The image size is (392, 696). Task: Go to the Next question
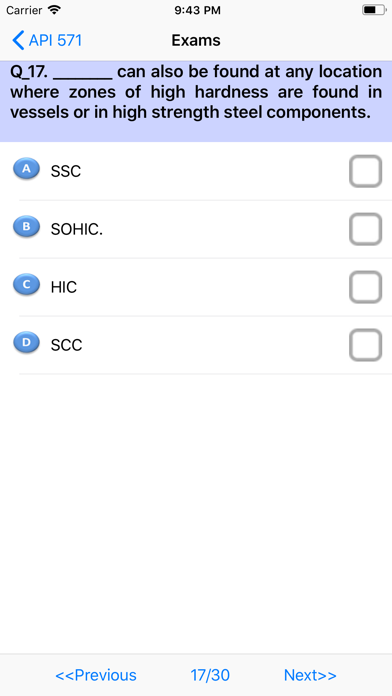(x=310, y=675)
